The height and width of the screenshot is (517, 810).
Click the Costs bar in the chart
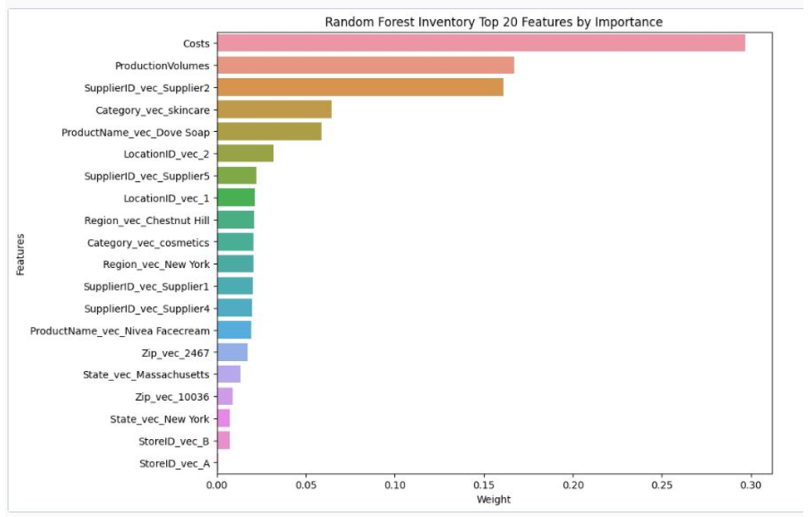(x=480, y=43)
